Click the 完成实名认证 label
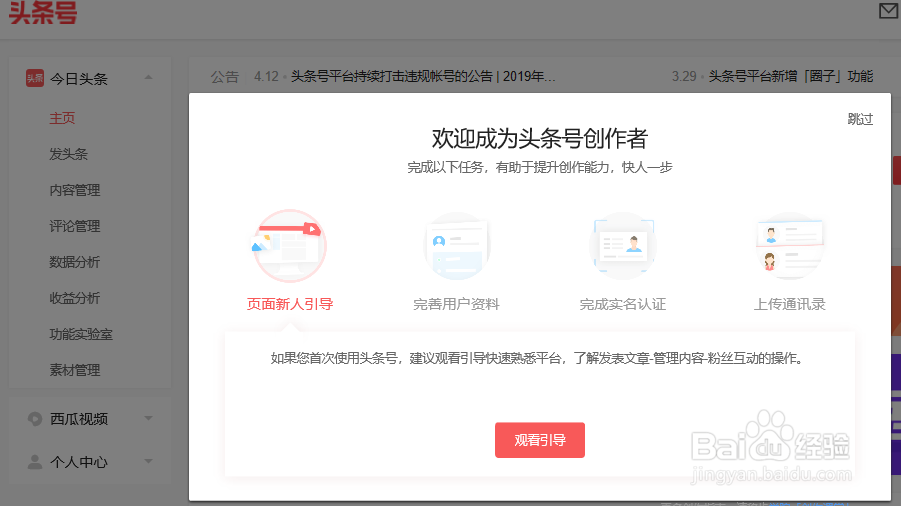Viewport: 901px width, 506px height. [x=623, y=304]
